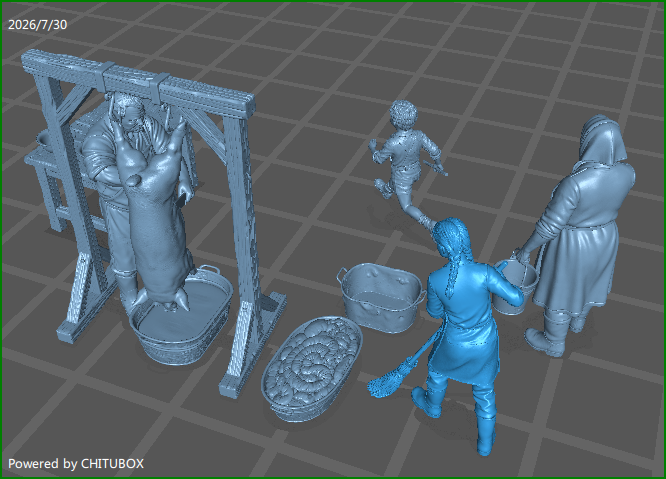Viewport: 666px width, 479px height.
Task: Select the hooded figure carrying a bucket
Action: click(584, 238)
